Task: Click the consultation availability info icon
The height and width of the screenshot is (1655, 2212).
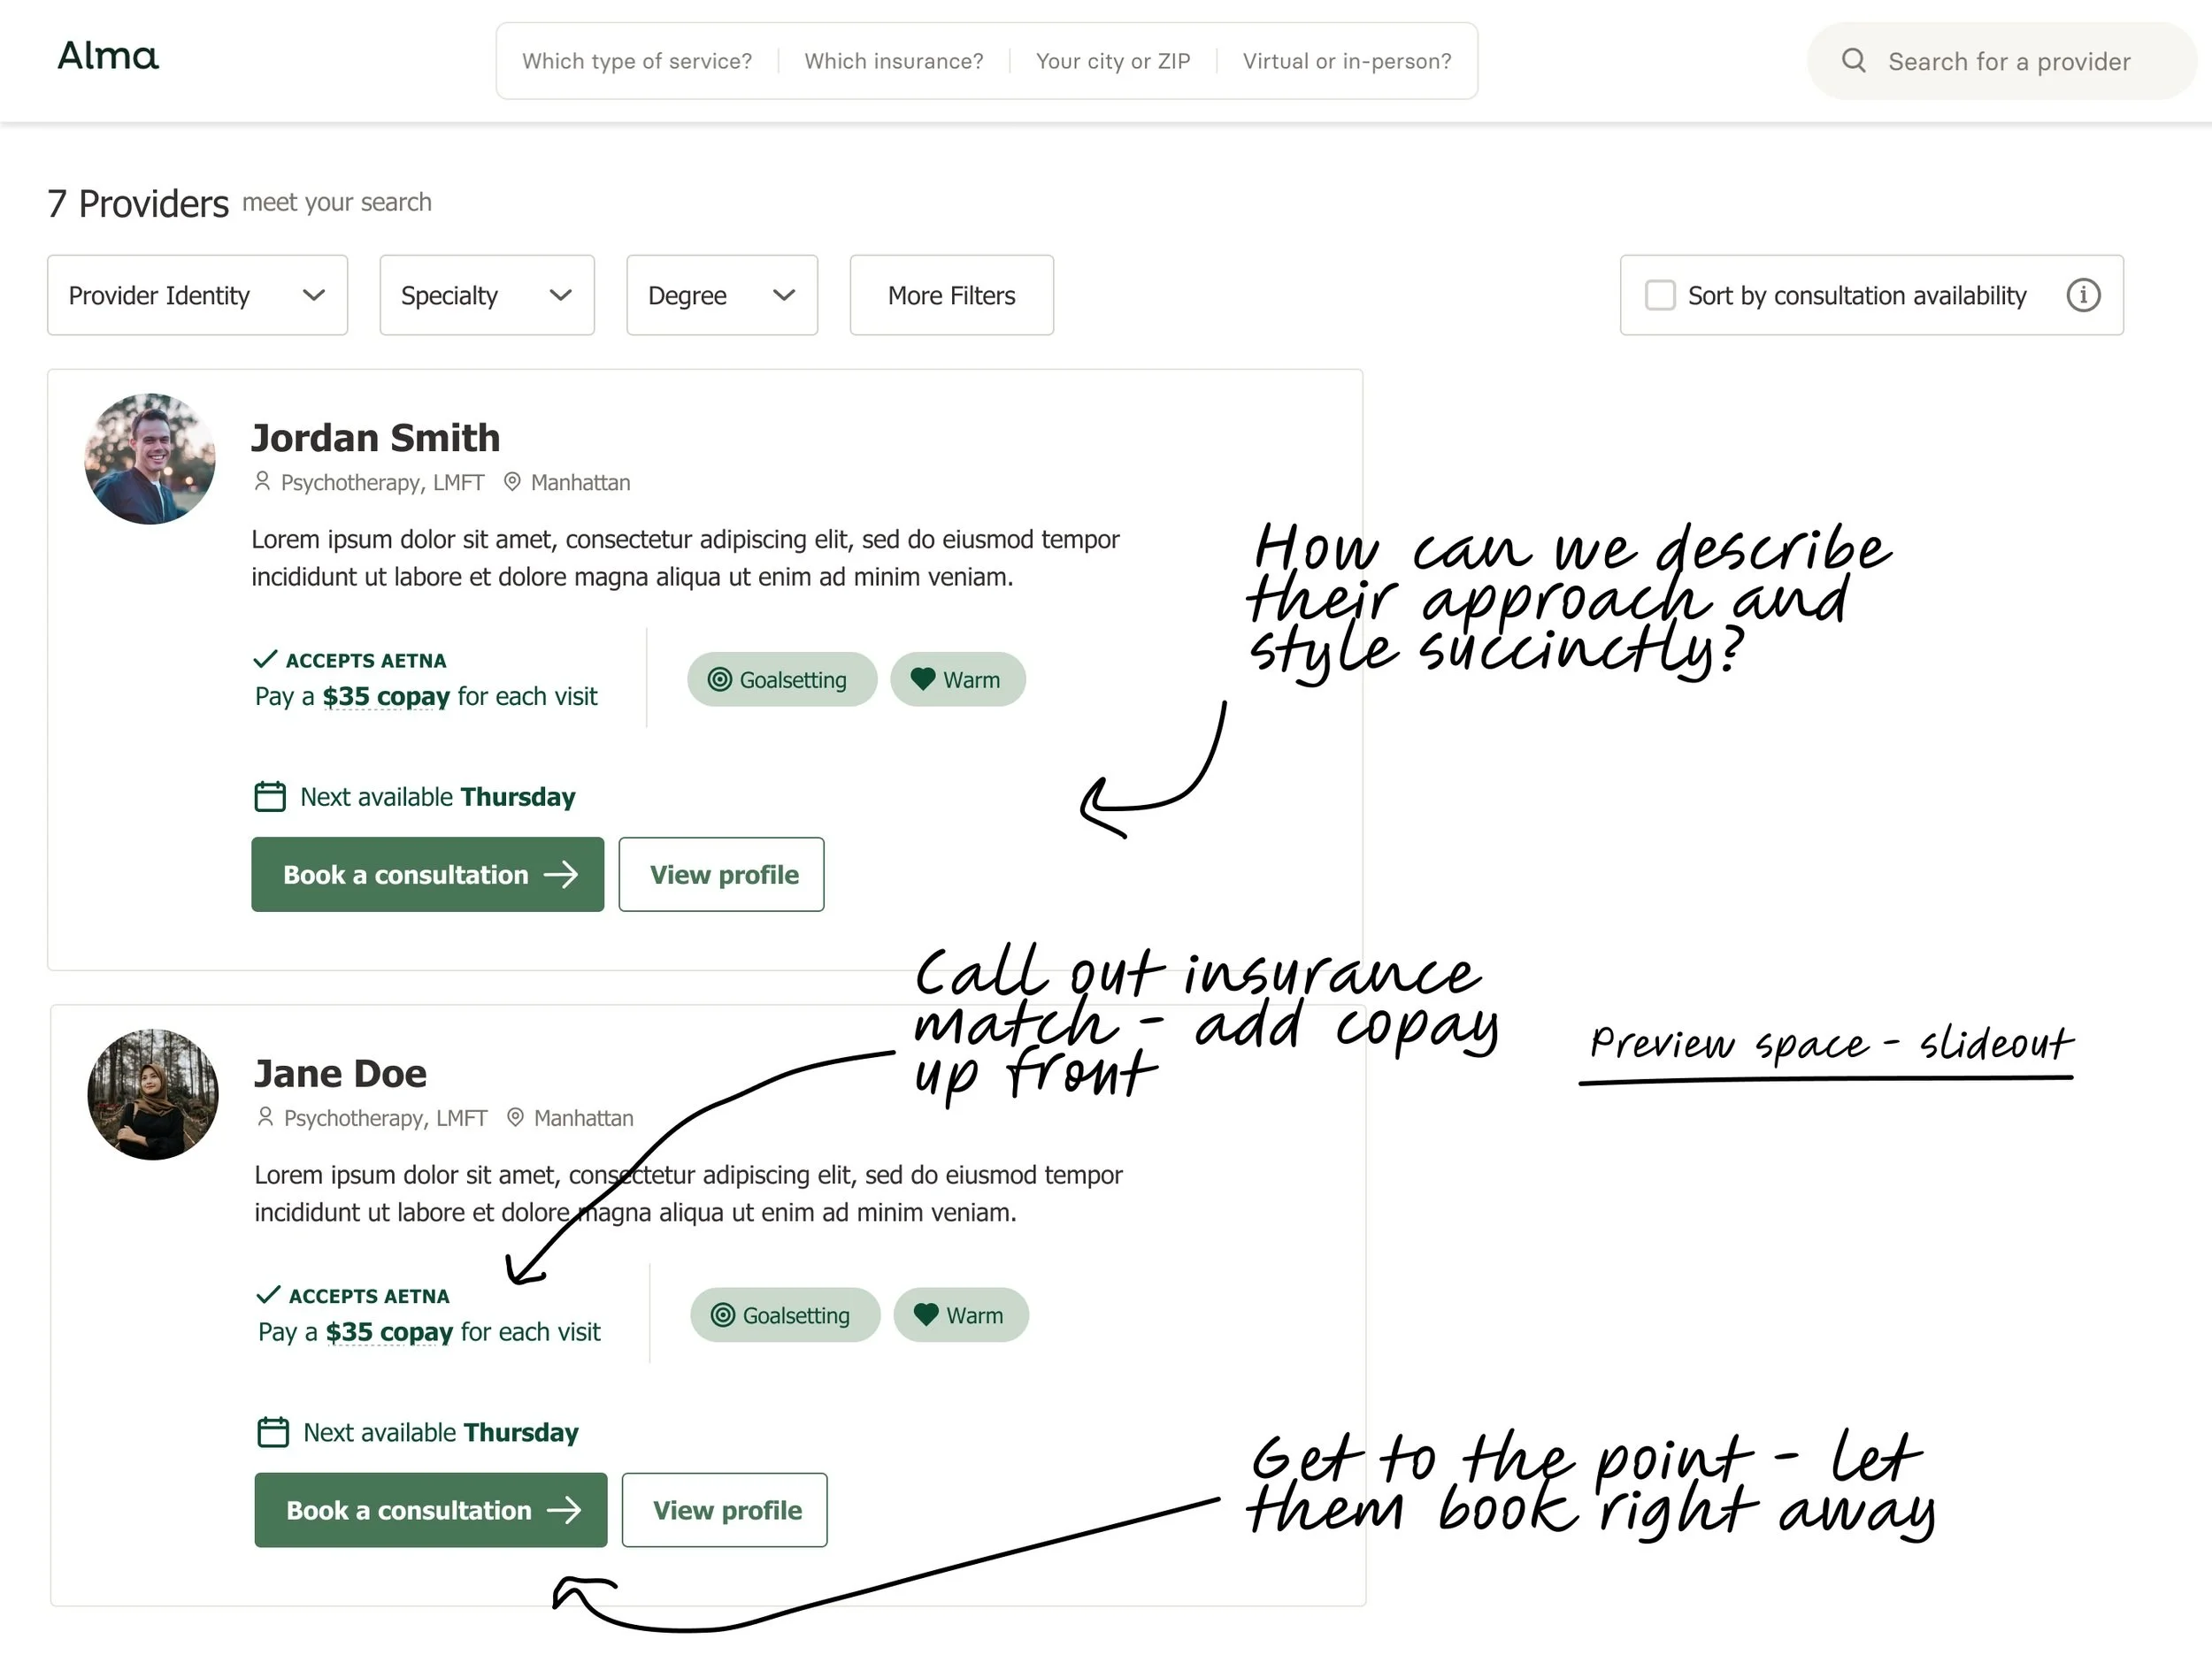Action: click(x=2083, y=295)
